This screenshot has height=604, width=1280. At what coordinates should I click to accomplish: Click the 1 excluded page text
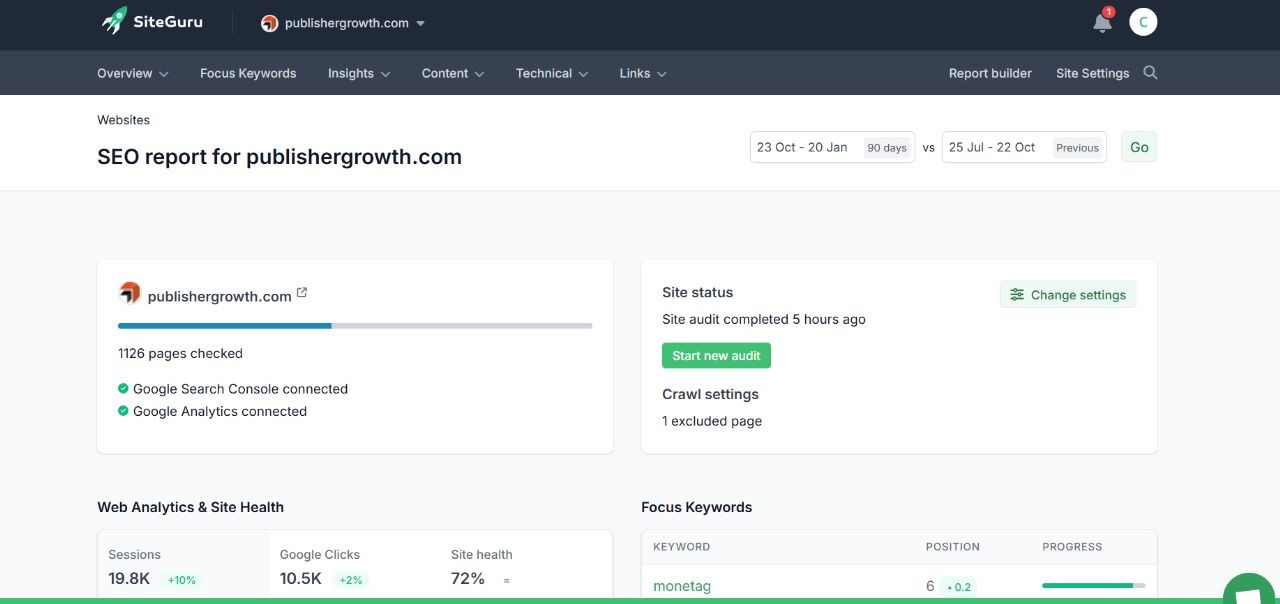712,421
